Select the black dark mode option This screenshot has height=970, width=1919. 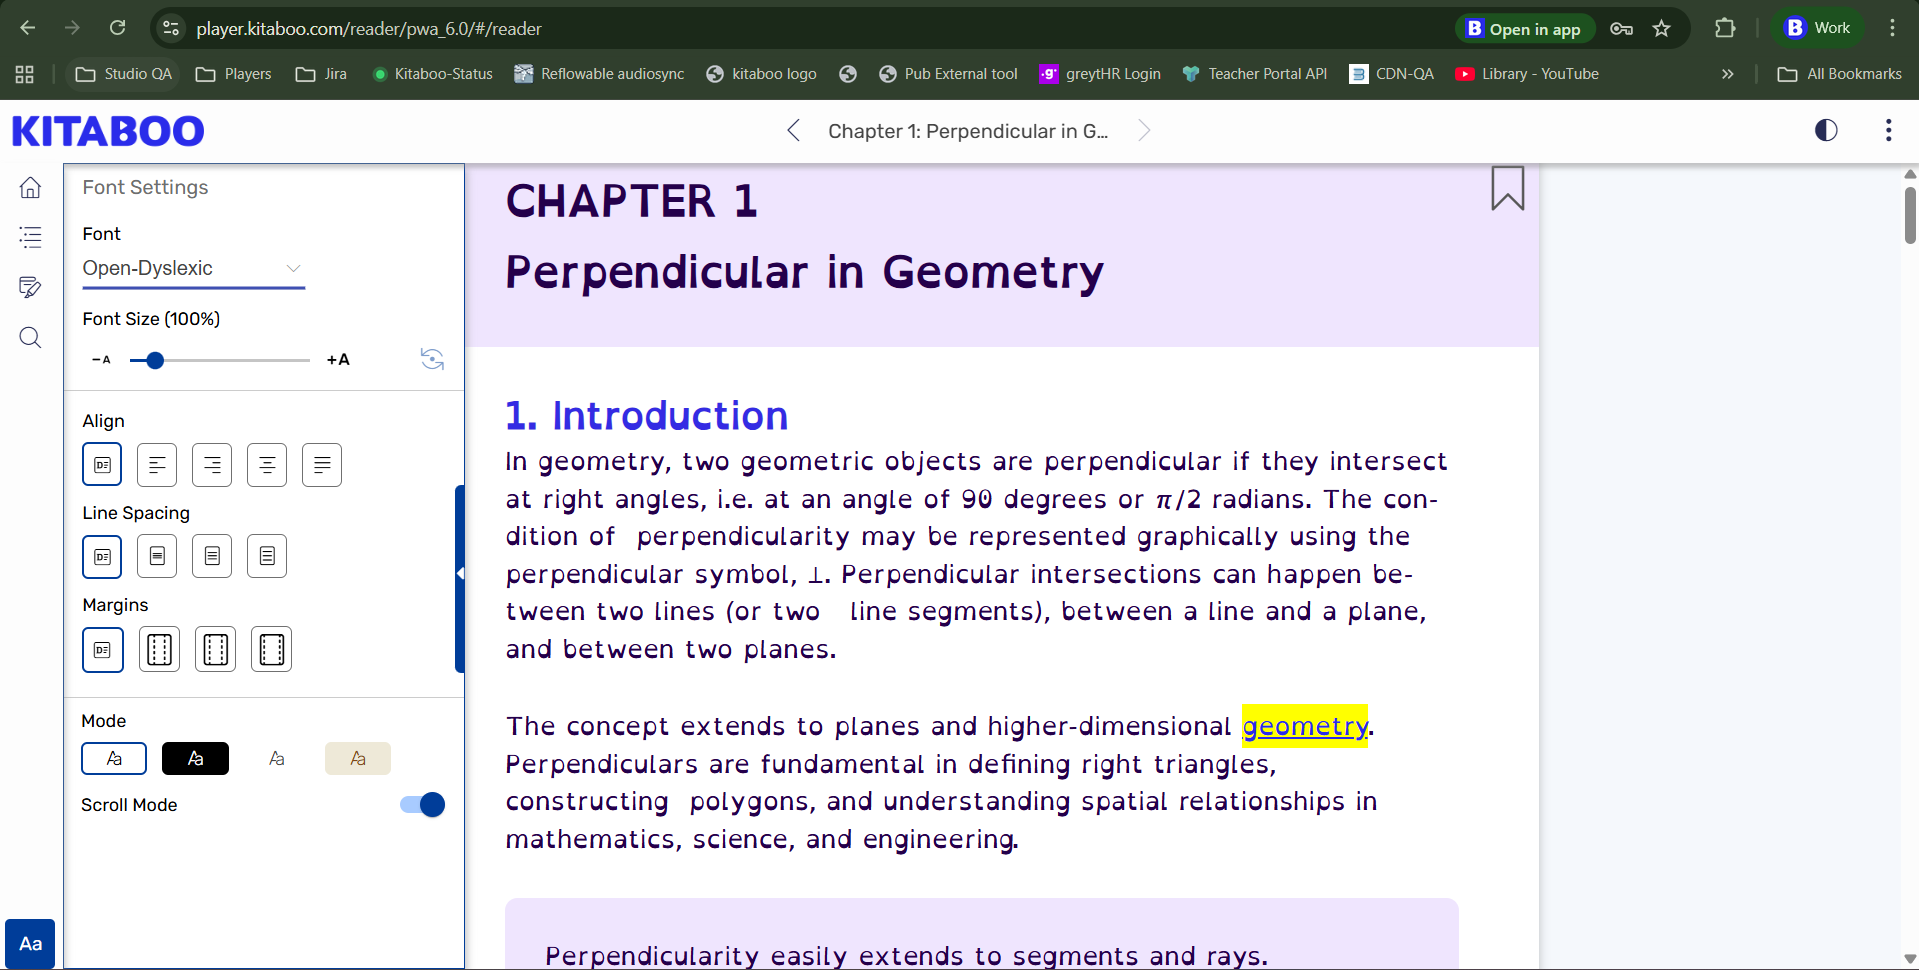click(195, 759)
